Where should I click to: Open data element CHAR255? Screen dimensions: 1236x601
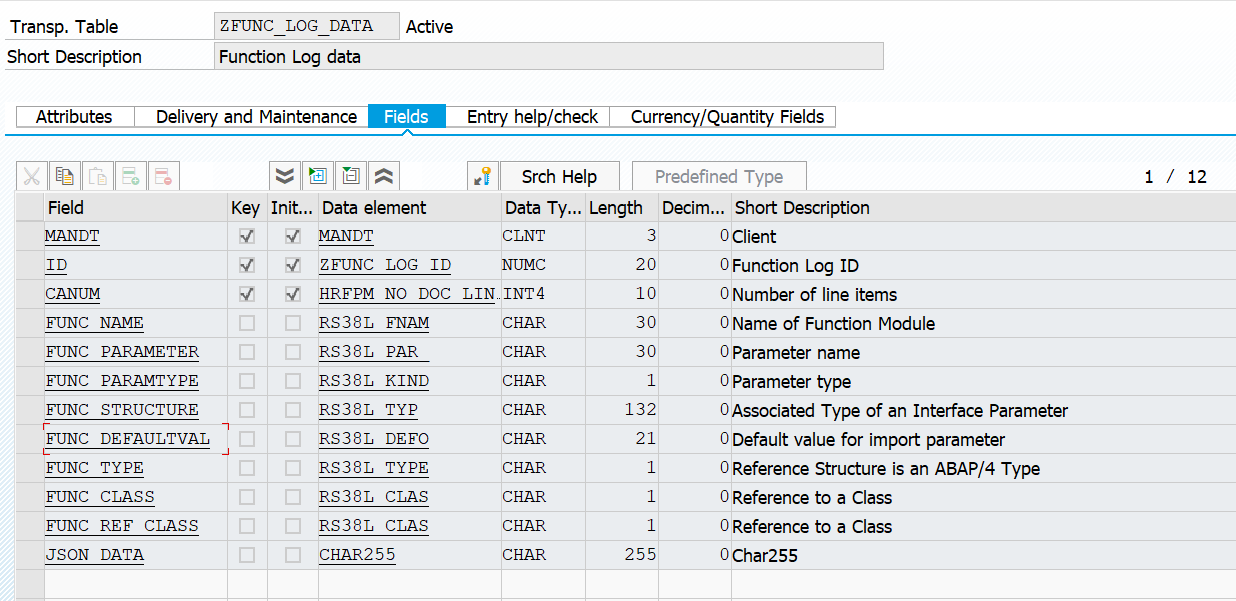click(357, 555)
